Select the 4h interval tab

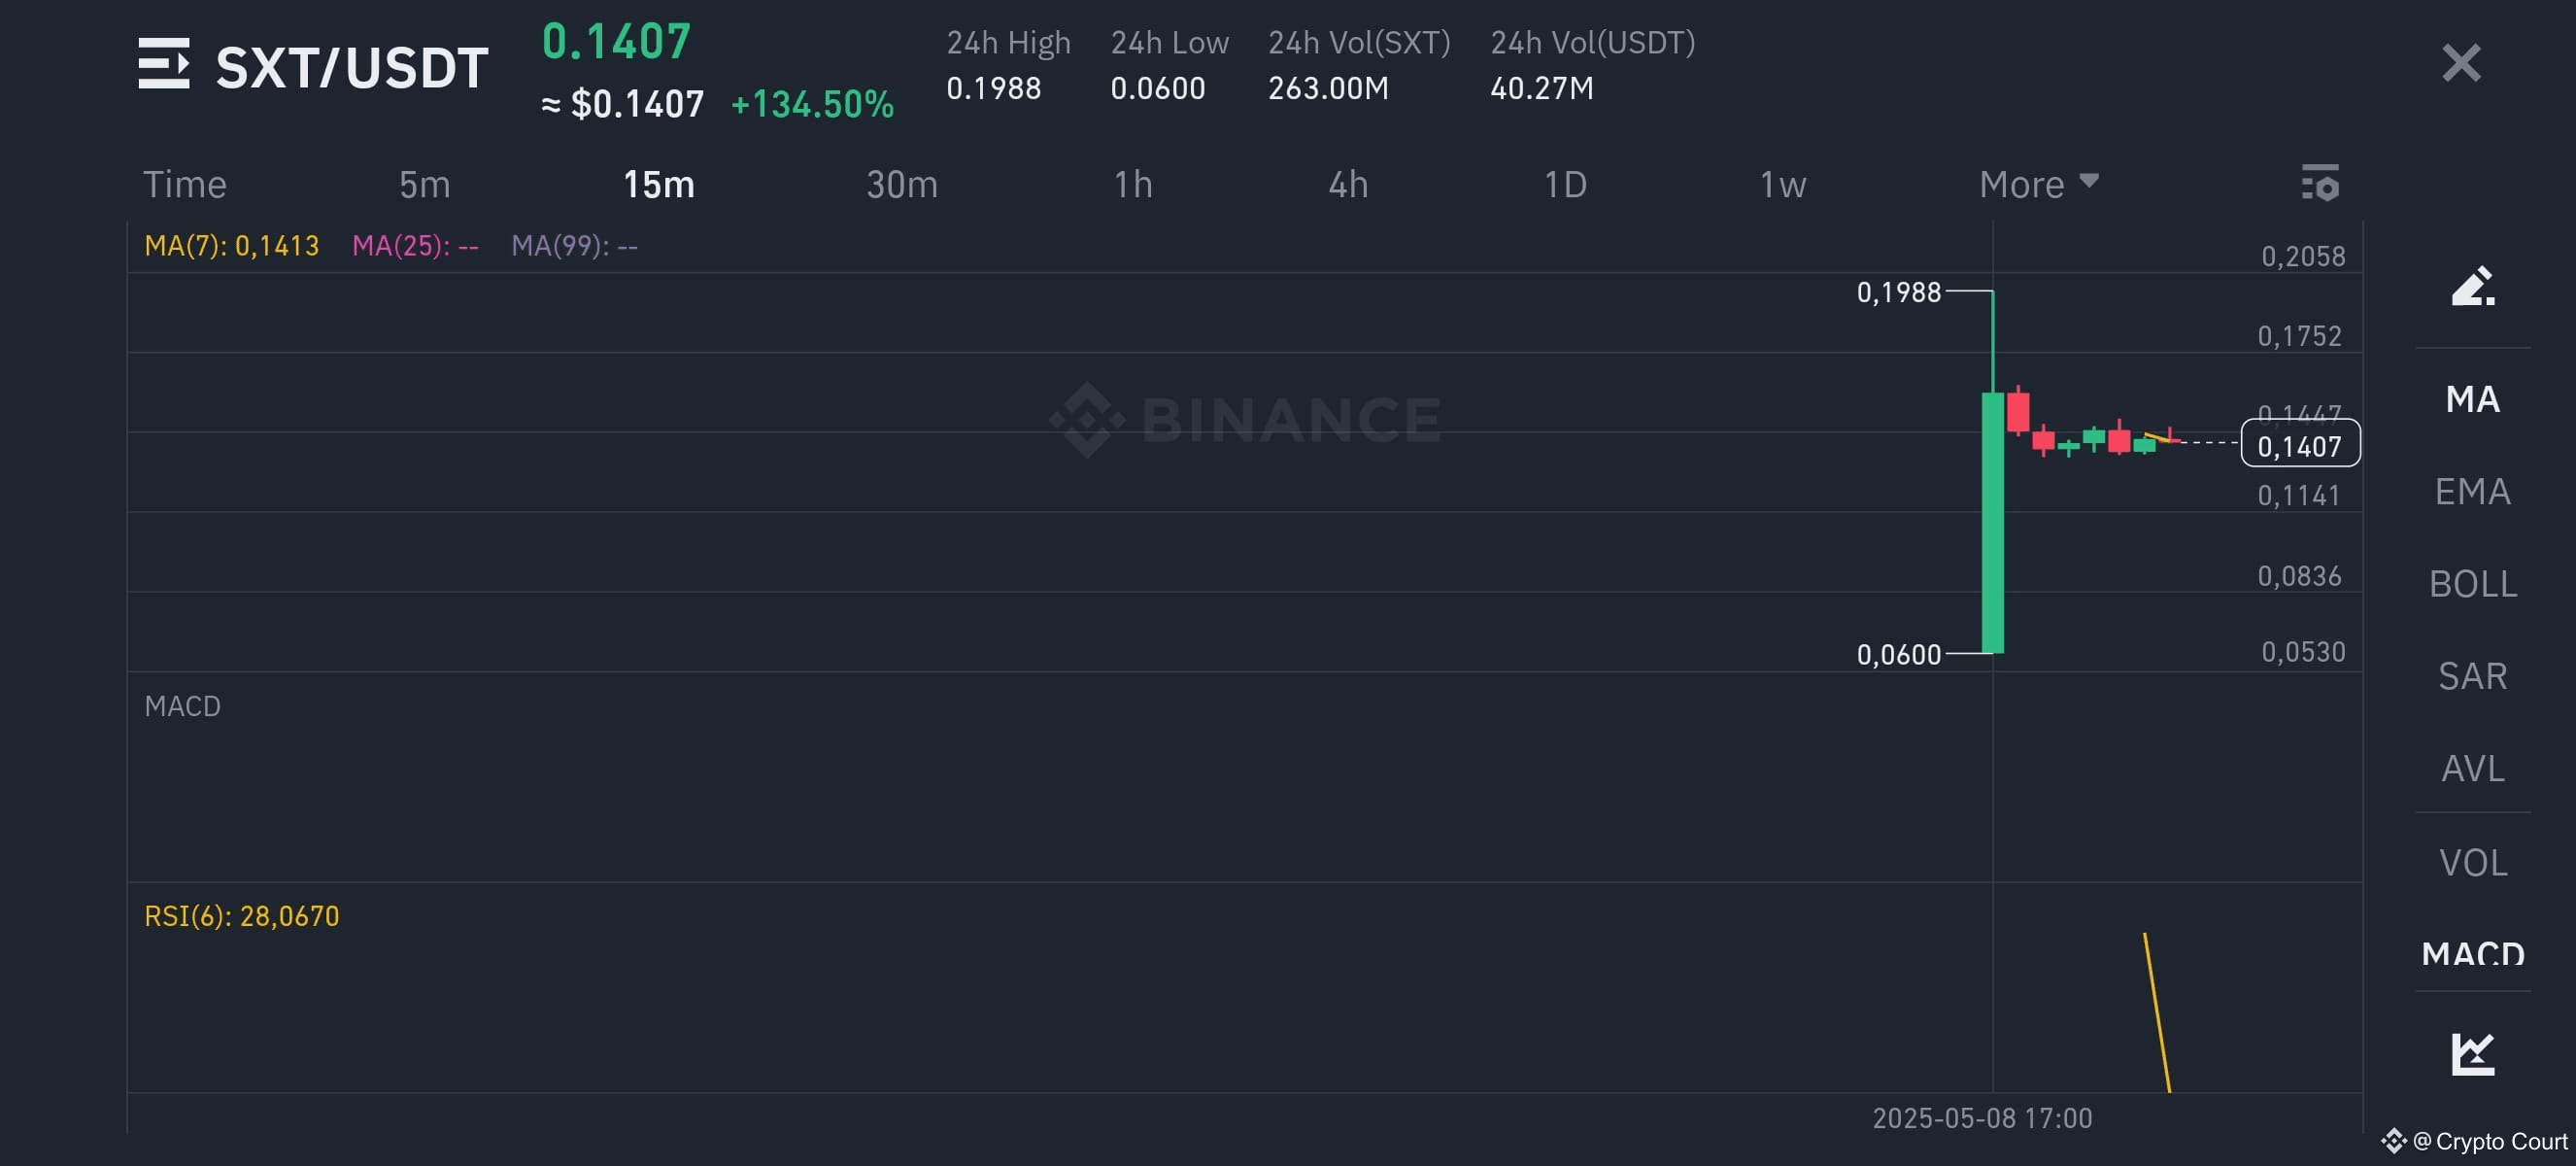coord(1347,184)
